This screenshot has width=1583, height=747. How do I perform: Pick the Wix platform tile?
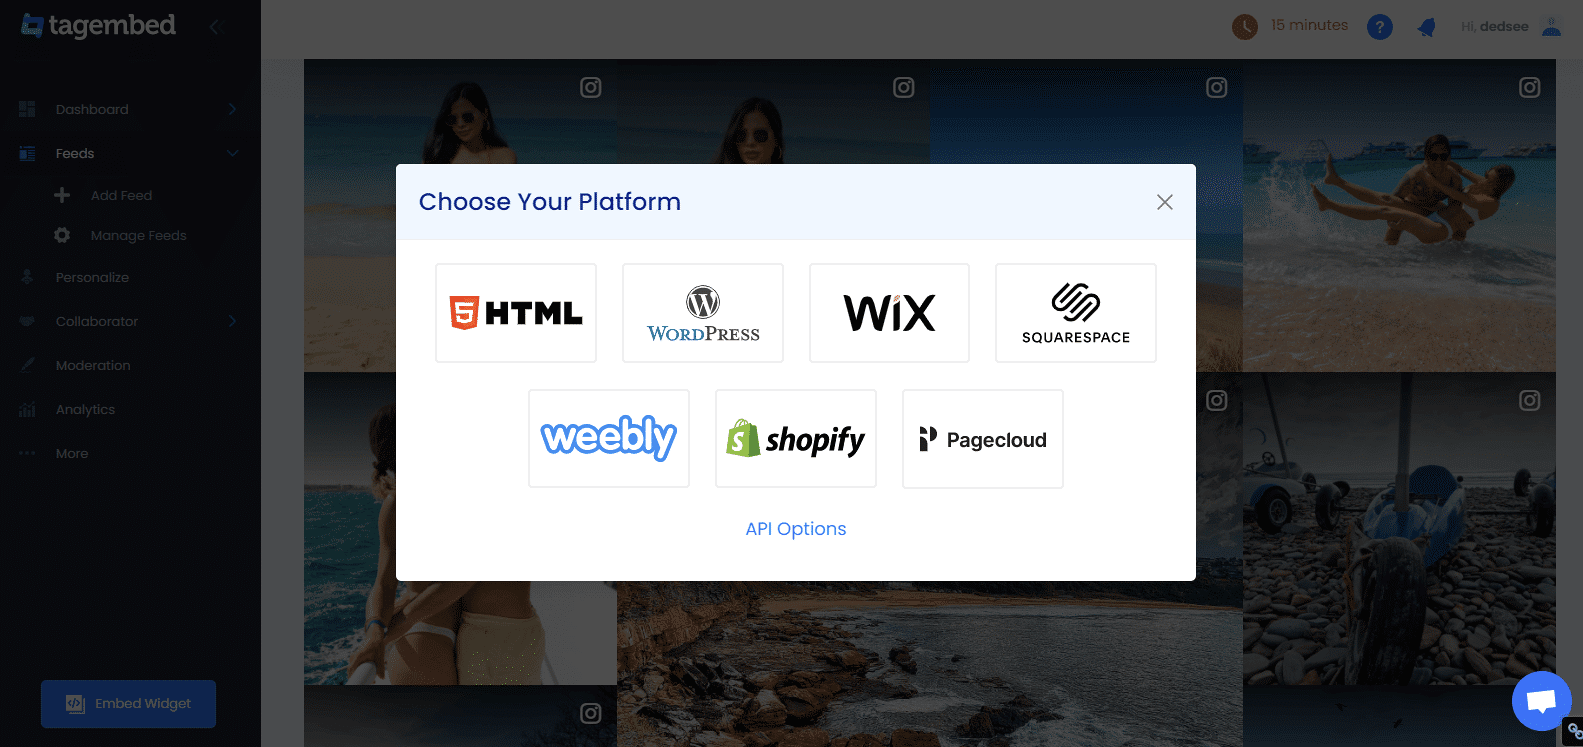coord(889,313)
